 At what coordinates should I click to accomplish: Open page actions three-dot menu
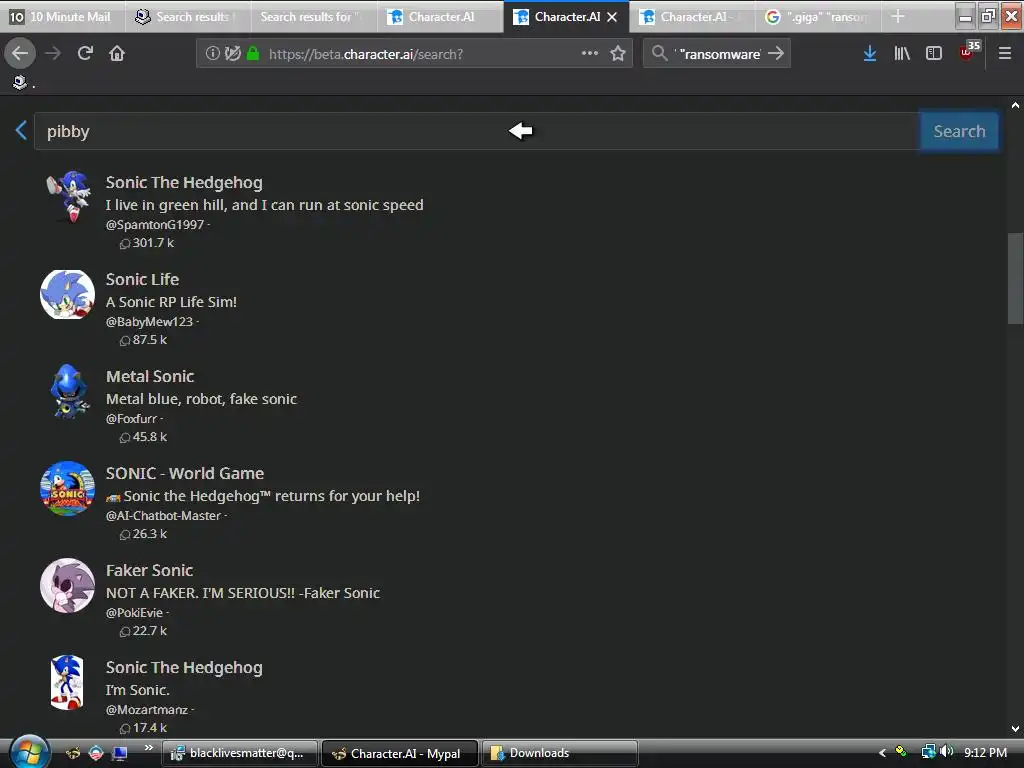590,53
